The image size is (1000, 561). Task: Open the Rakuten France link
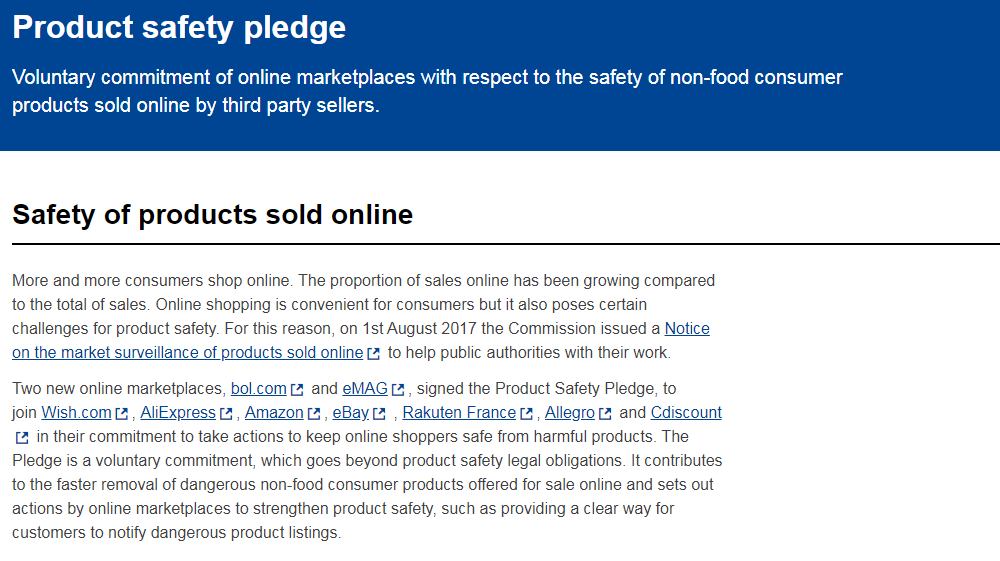[x=459, y=413]
